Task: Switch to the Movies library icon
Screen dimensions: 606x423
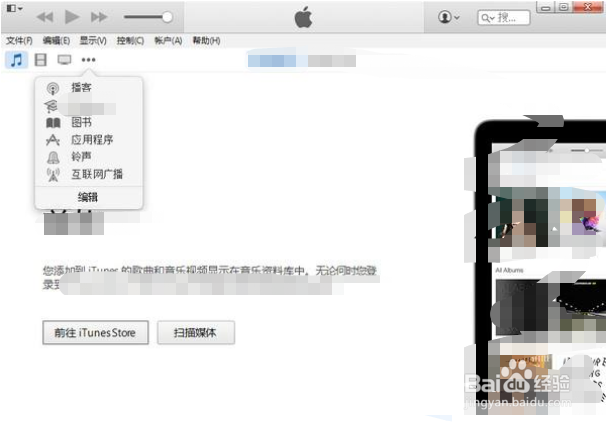Action: coord(41,60)
